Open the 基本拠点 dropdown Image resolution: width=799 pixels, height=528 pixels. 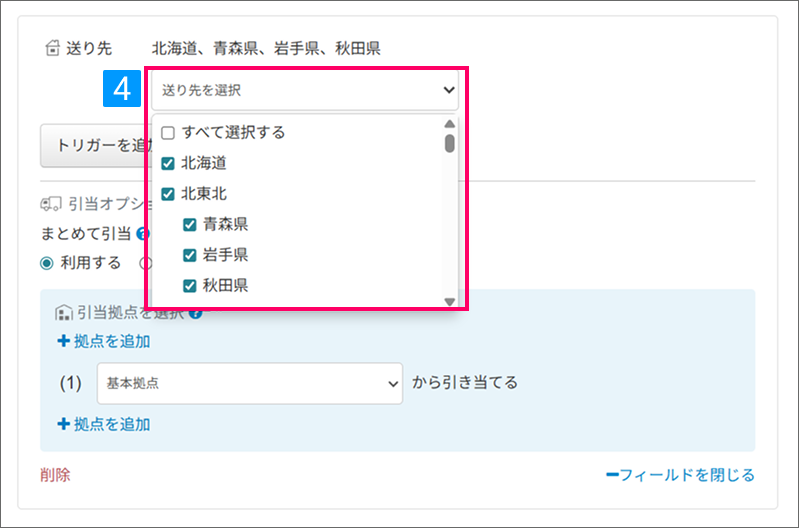click(249, 383)
